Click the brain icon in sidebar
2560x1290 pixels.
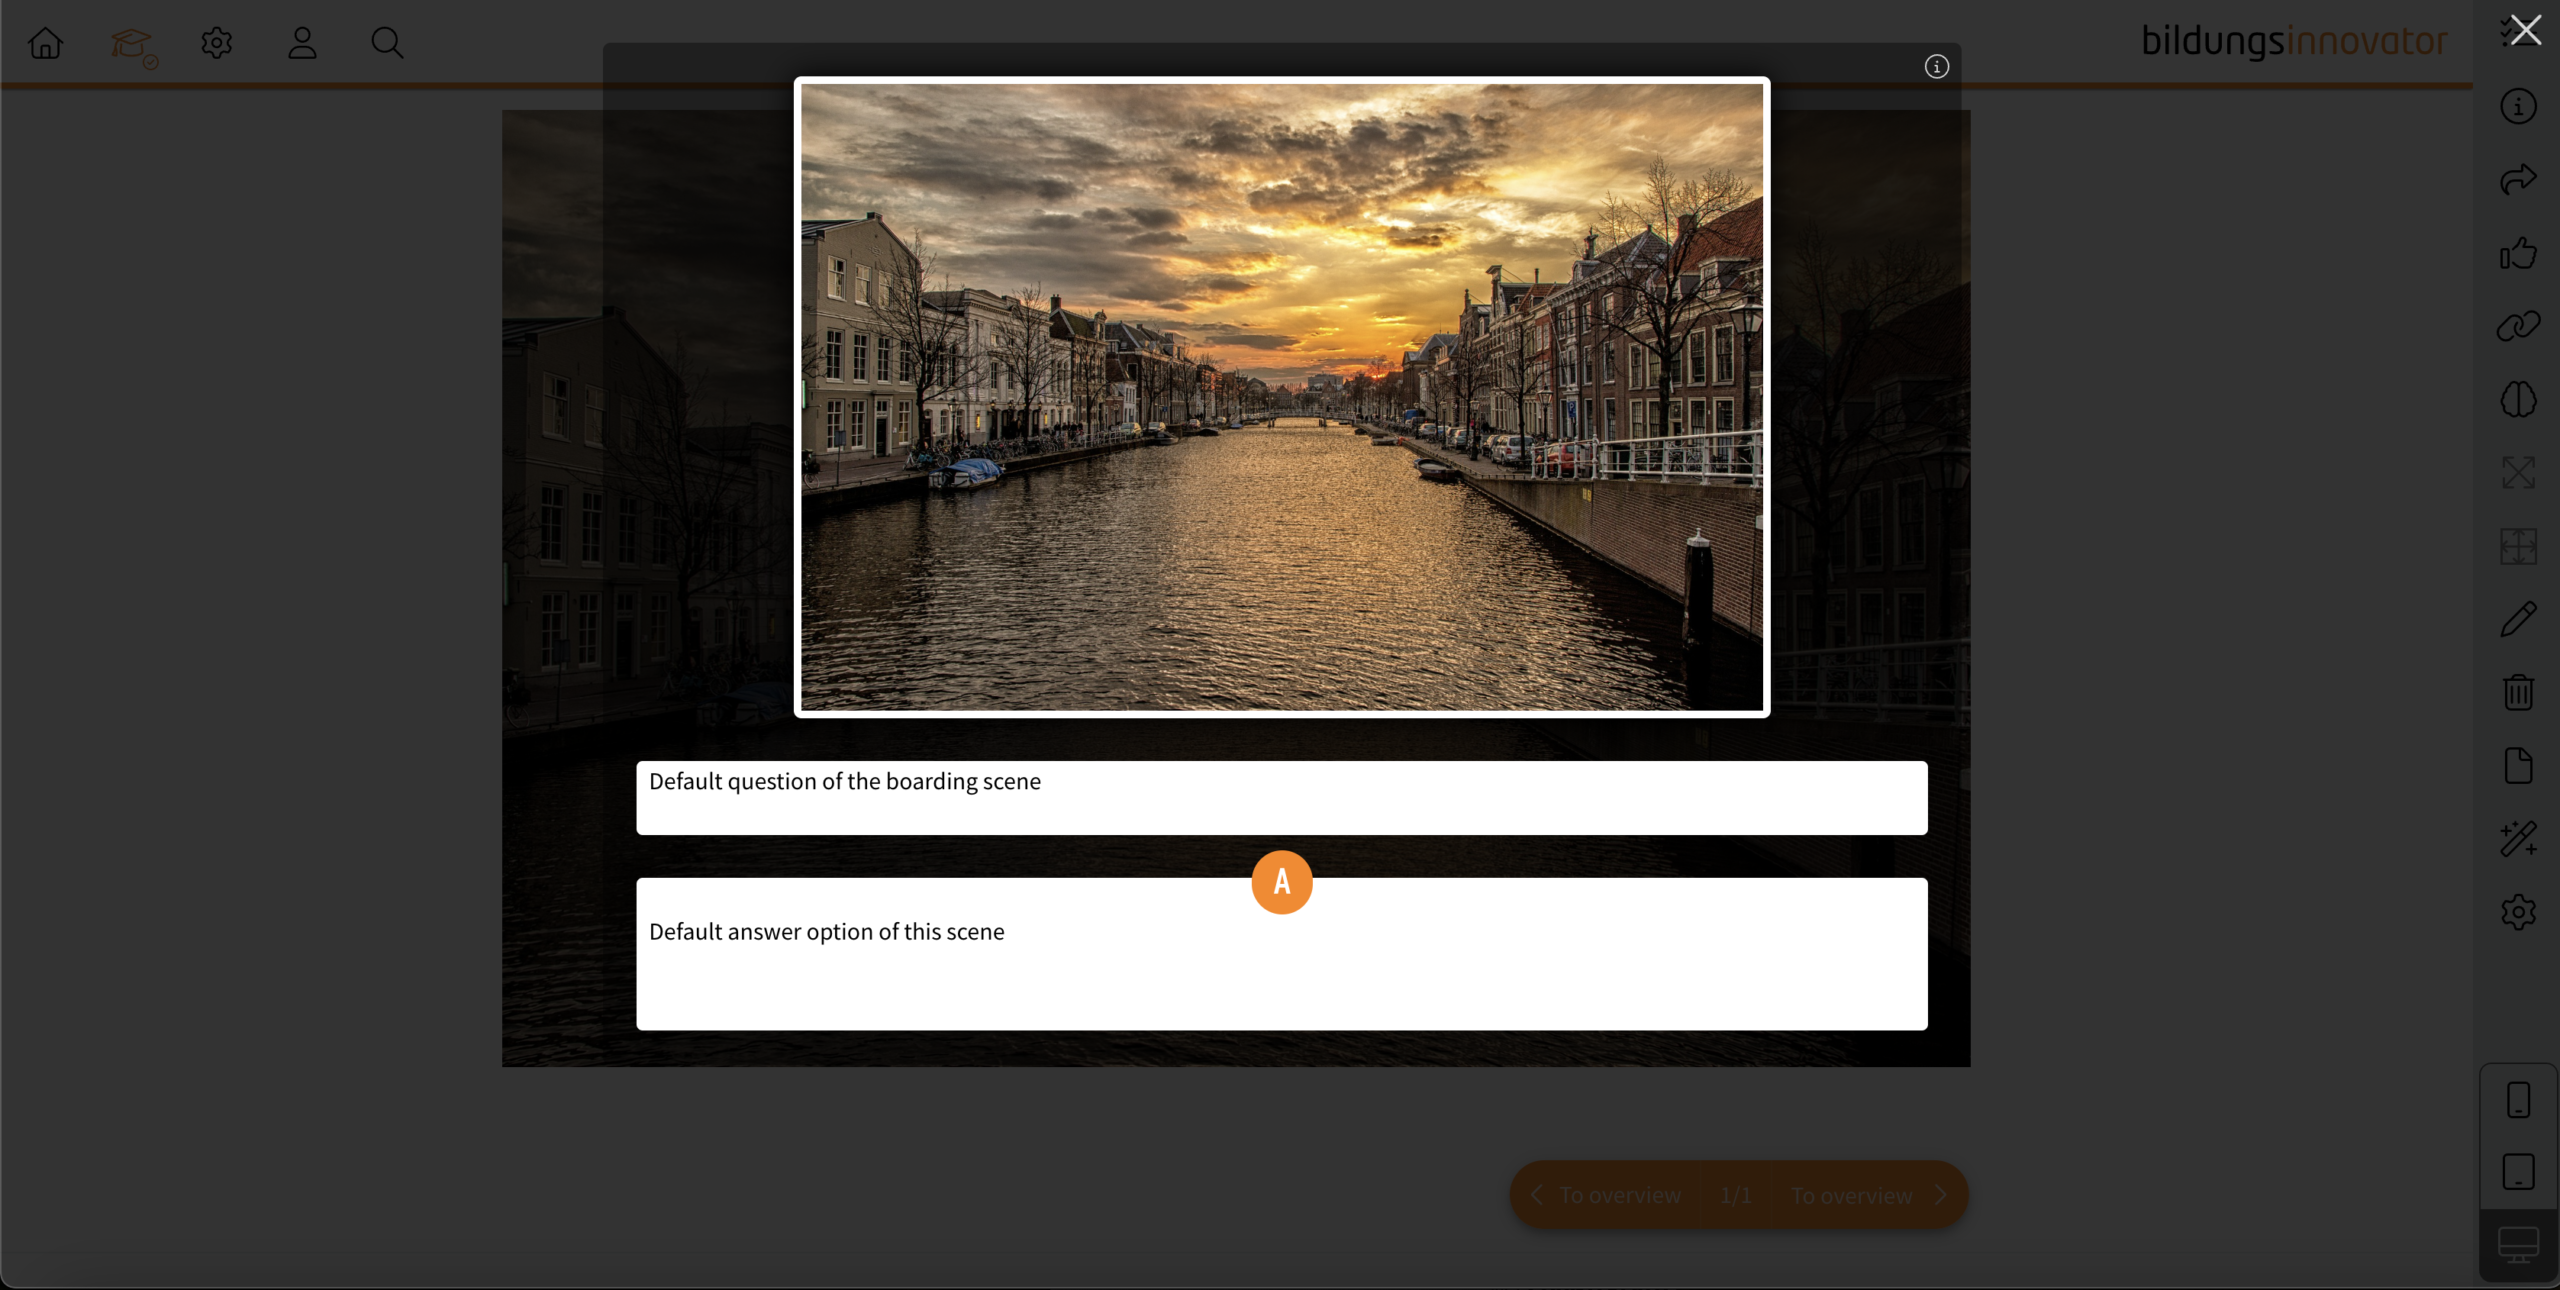click(2518, 399)
